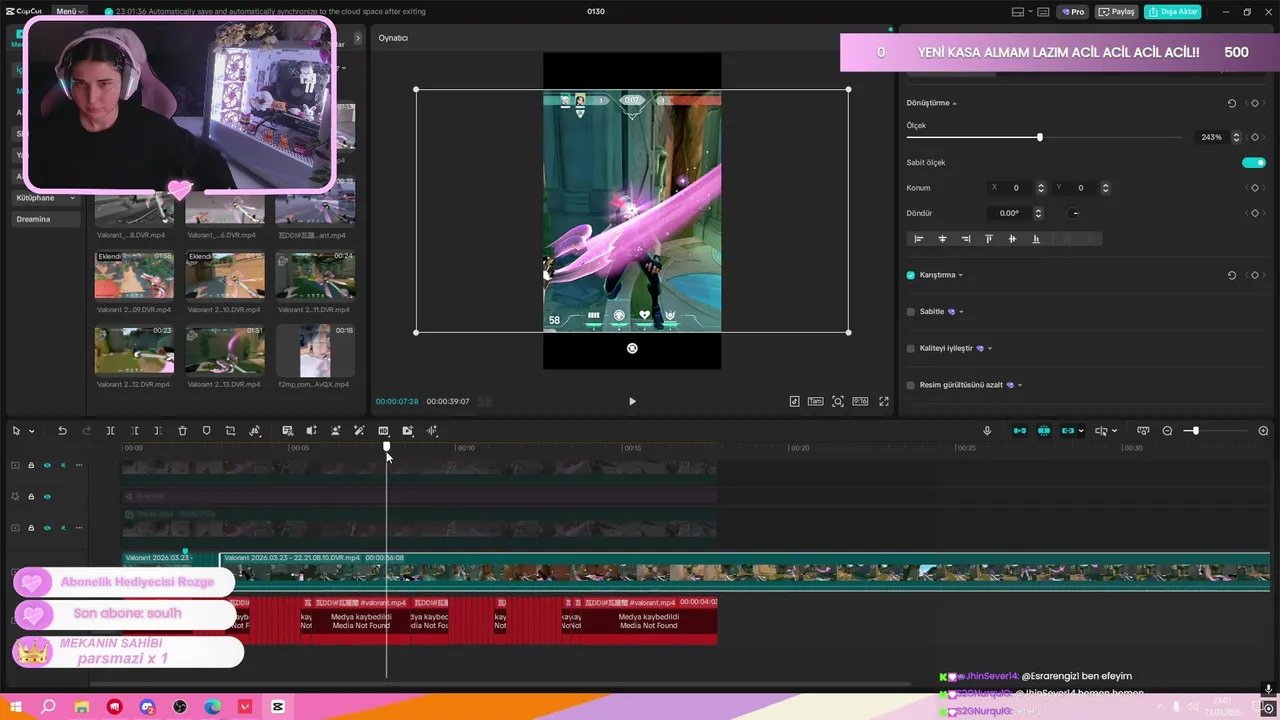Add a marker with the shield-shaped icon
The height and width of the screenshot is (720, 1280).
(206, 431)
